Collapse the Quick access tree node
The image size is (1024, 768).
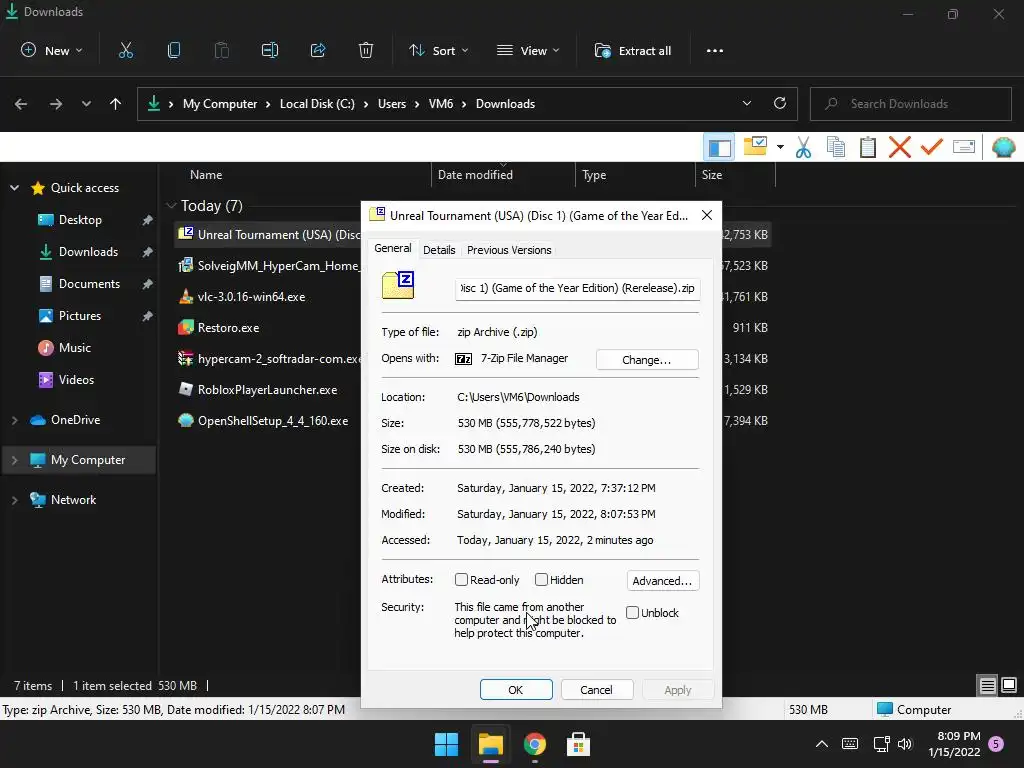[x=14, y=188]
